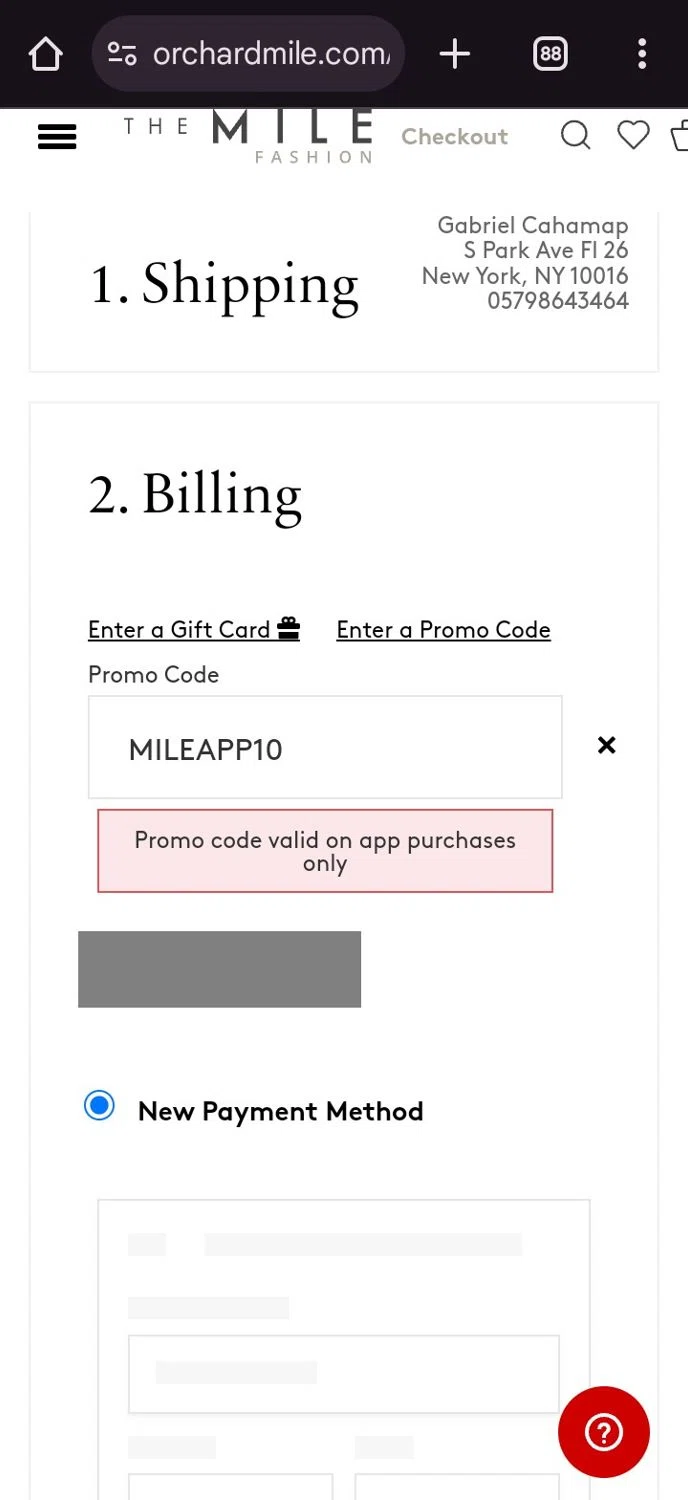Viewport: 688px width, 1500px height.
Task: Open a new browser tab
Action: [454, 54]
